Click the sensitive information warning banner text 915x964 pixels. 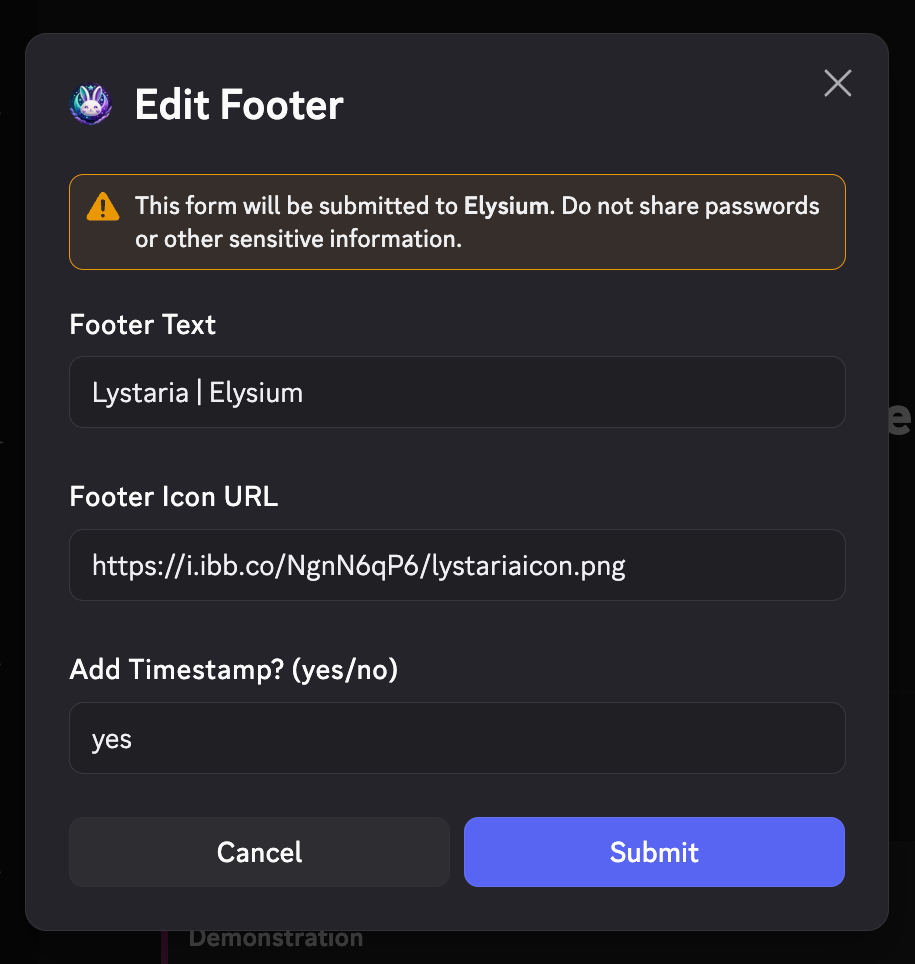(x=477, y=223)
